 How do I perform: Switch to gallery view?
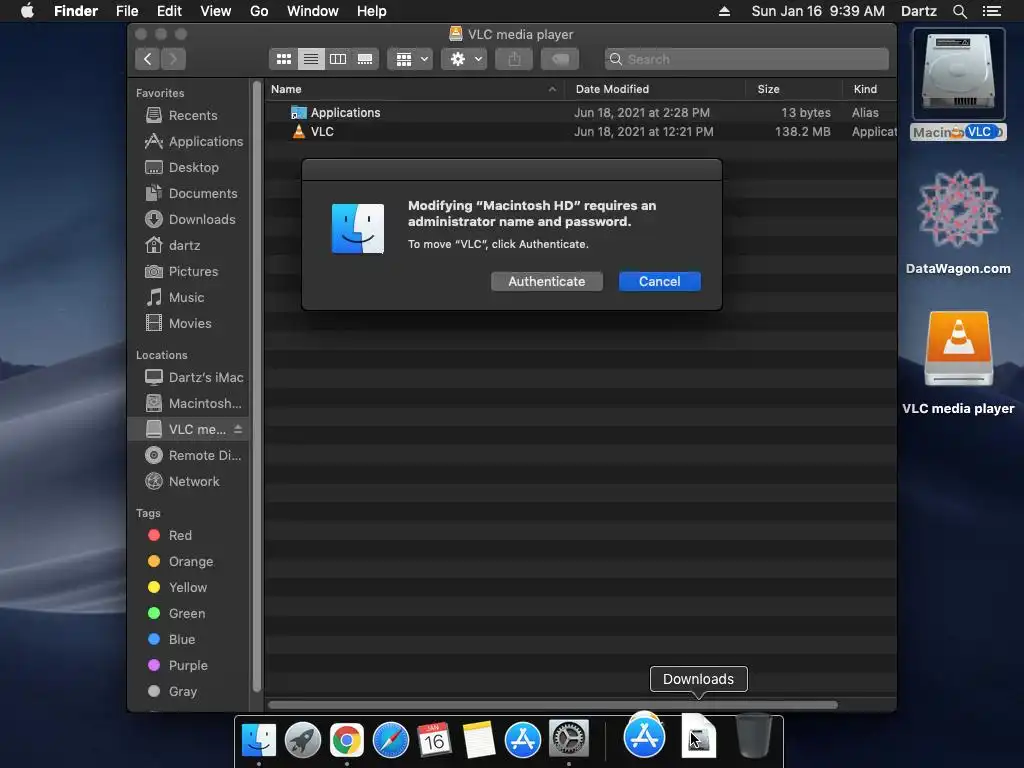click(365, 59)
